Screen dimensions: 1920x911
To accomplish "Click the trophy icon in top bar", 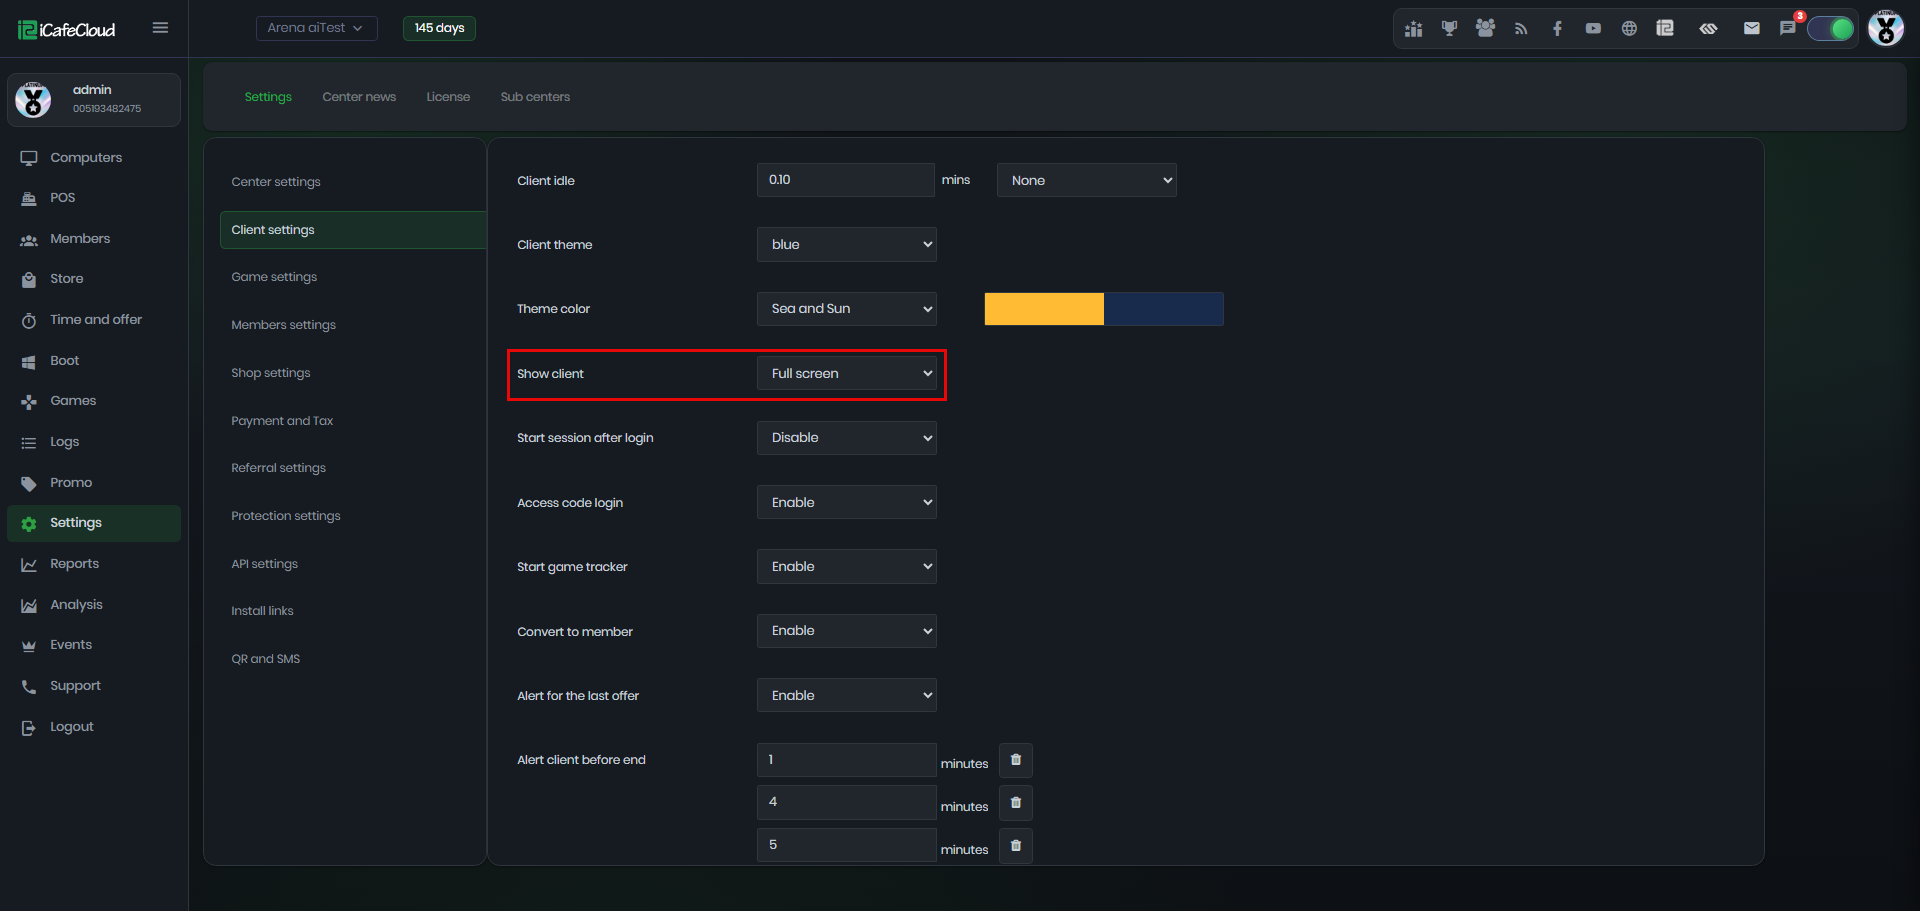I will point(1449,29).
